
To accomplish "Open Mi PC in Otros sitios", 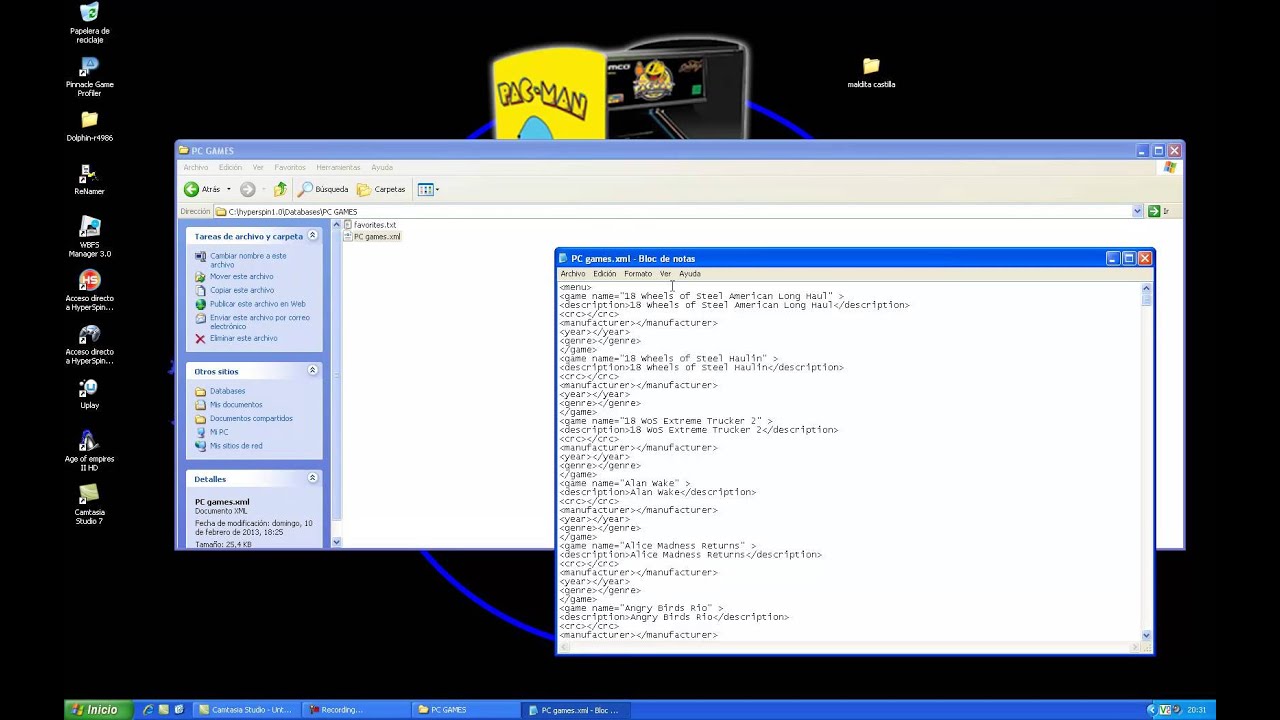I will click(x=219, y=432).
